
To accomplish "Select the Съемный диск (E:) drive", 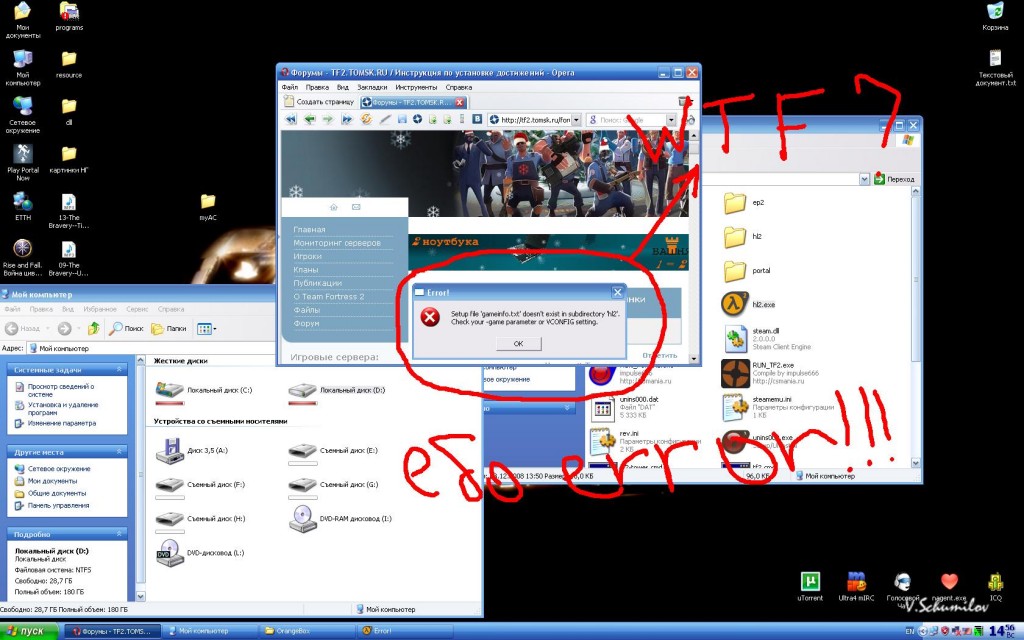I will tap(302, 451).
